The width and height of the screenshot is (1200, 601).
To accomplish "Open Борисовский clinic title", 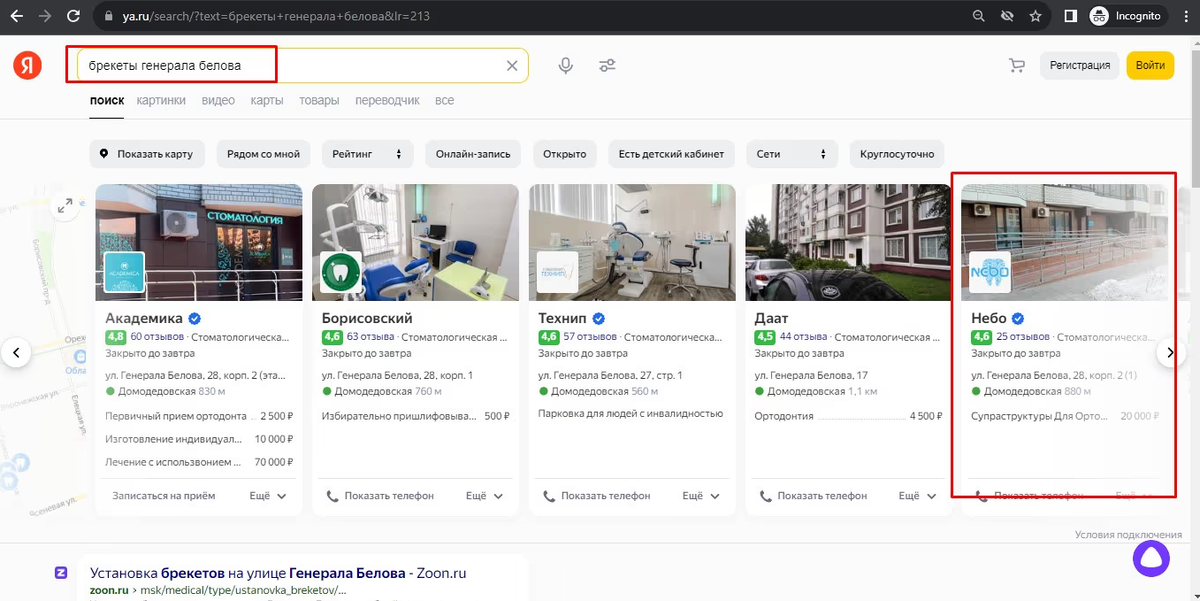I will pyautogui.click(x=367, y=319).
